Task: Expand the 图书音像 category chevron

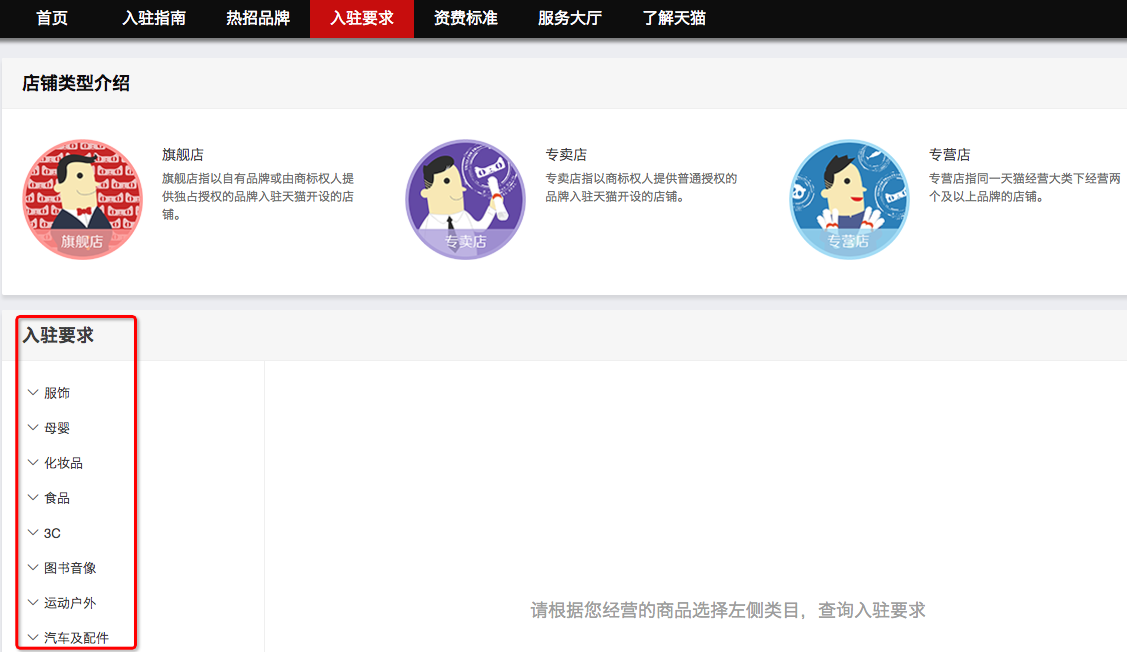Action: (x=32, y=567)
